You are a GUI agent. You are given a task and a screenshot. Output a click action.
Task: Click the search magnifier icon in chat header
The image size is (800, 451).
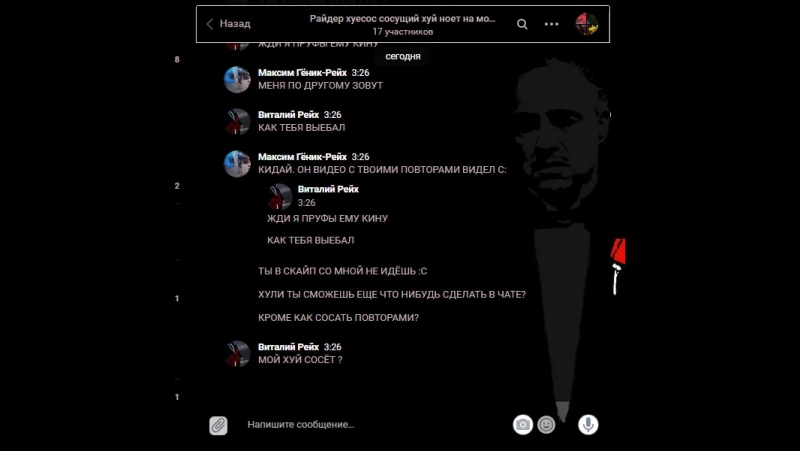522,24
